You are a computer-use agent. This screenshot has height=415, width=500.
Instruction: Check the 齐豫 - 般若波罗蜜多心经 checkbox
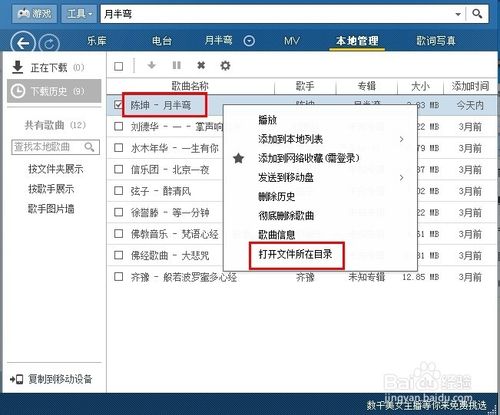(x=118, y=277)
